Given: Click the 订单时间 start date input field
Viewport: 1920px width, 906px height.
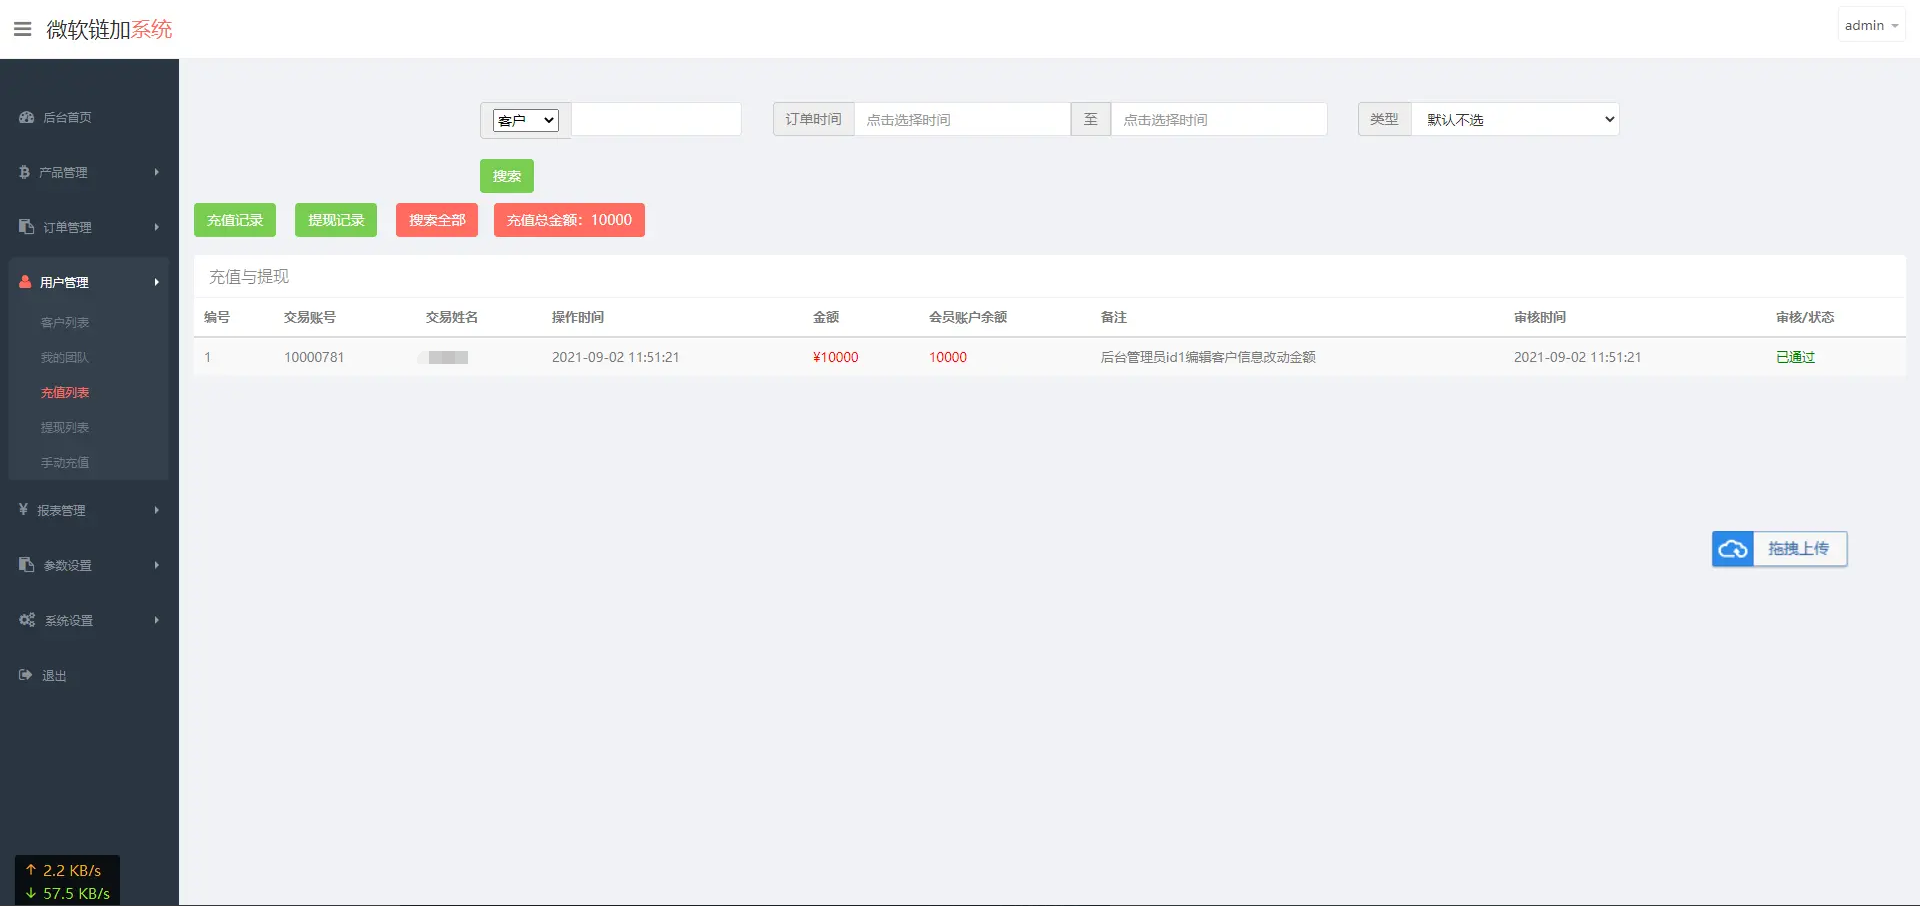Looking at the screenshot, I should pyautogui.click(x=962, y=119).
